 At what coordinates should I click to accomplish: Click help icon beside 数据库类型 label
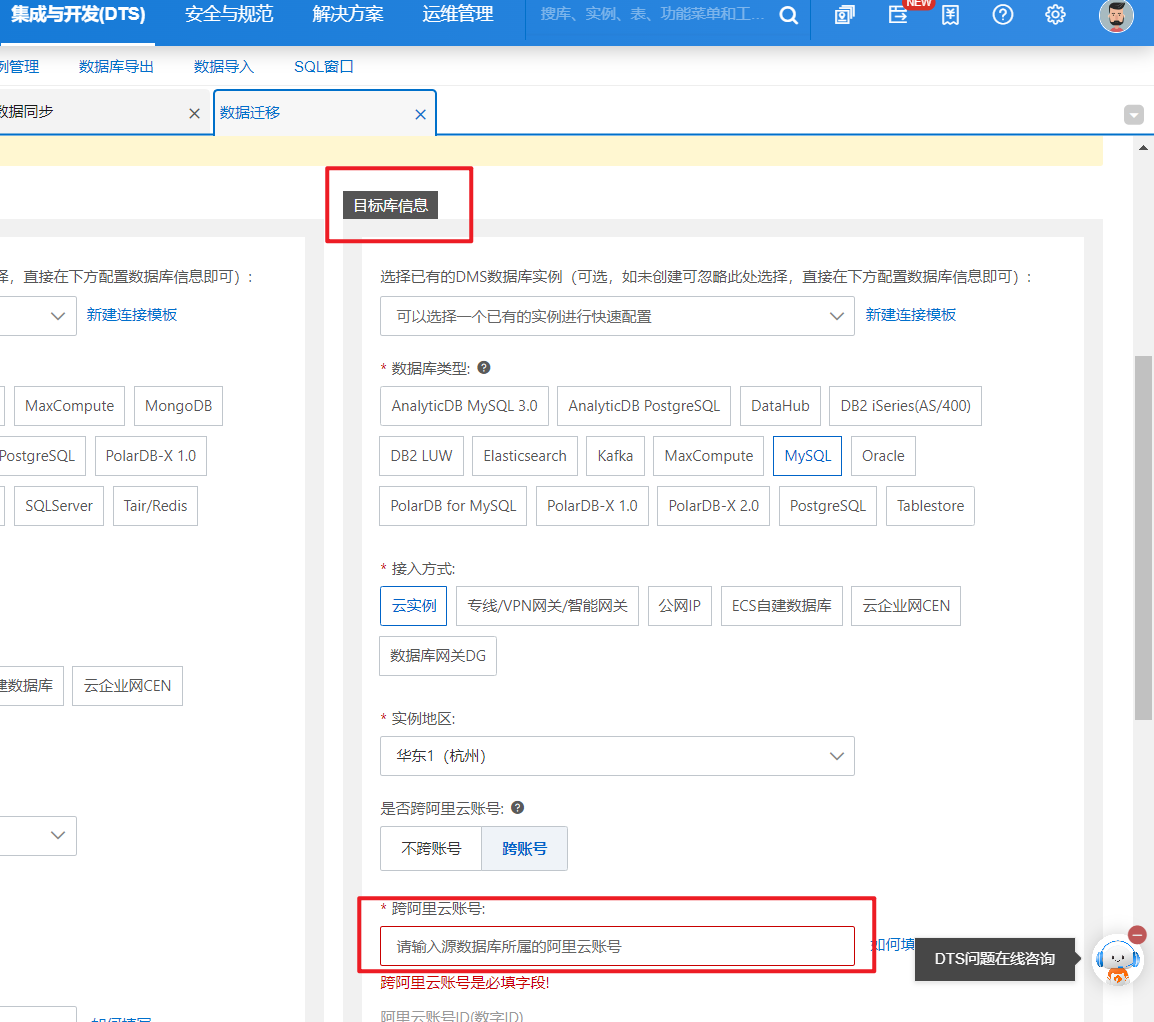pyautogui.click(x=484, y=367)
